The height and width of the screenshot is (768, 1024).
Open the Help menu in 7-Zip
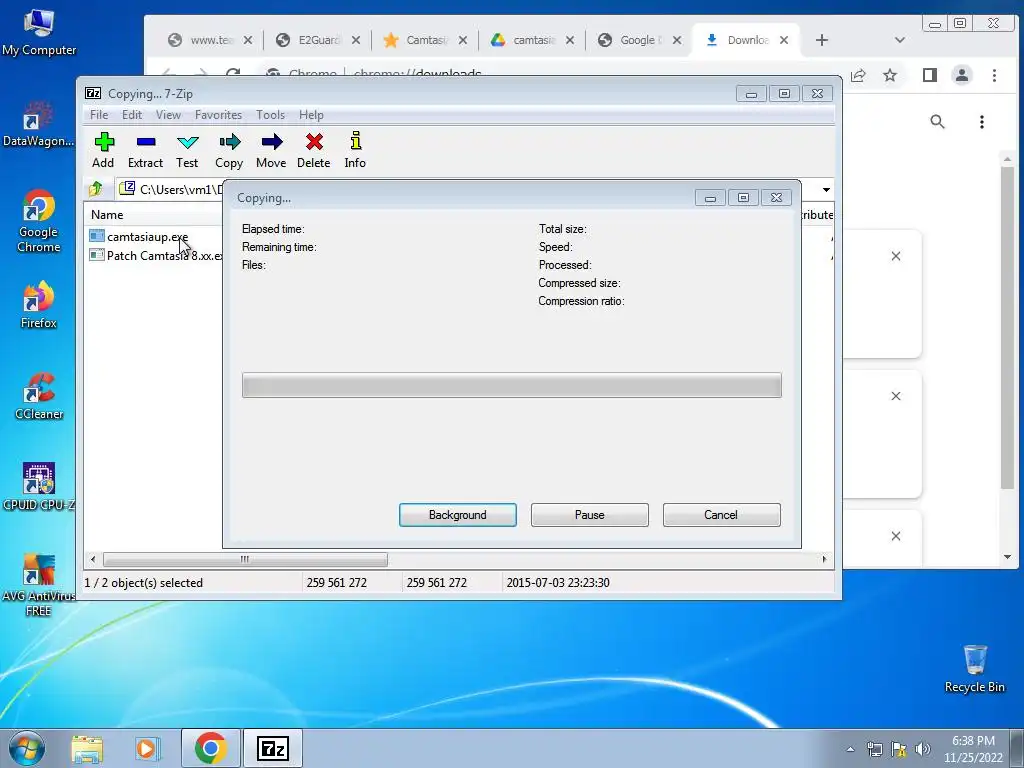[311, 115]
